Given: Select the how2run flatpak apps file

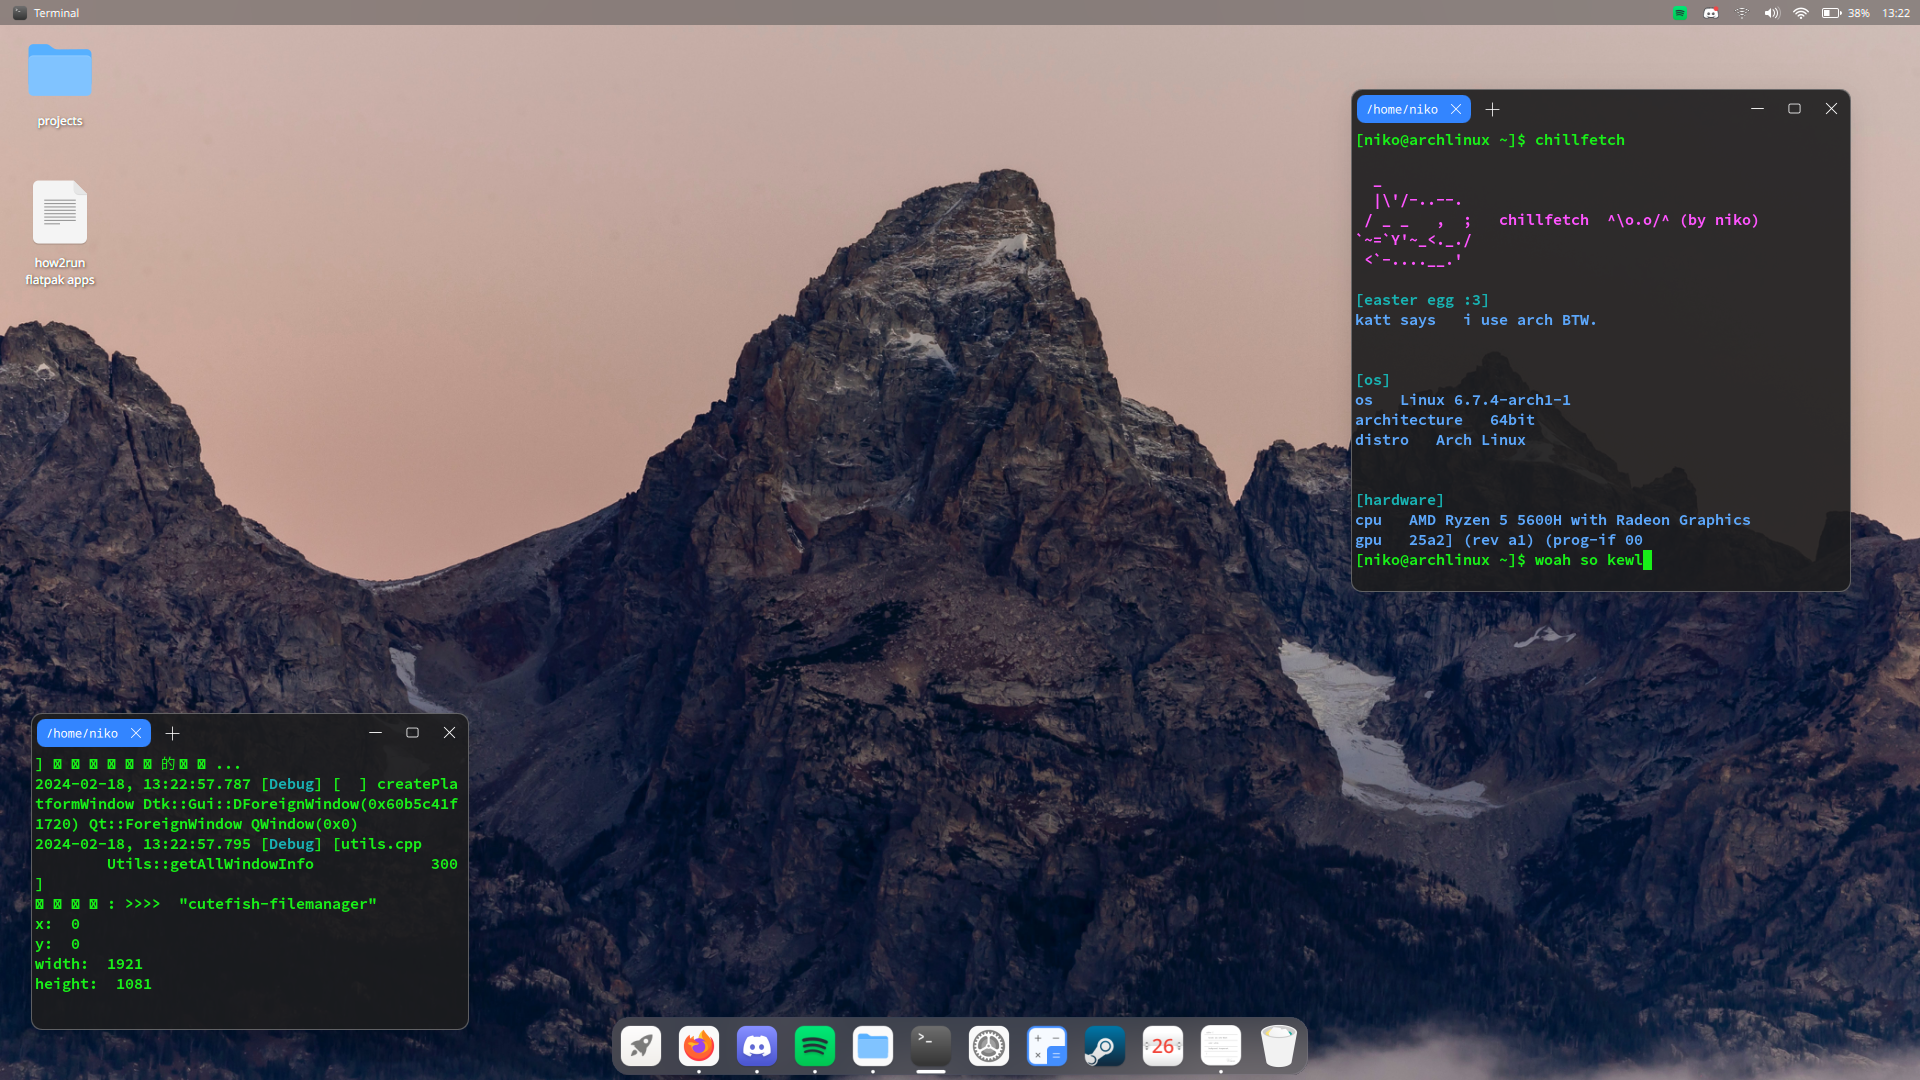Looking at the screenshot, I should (x=60, y=233).
